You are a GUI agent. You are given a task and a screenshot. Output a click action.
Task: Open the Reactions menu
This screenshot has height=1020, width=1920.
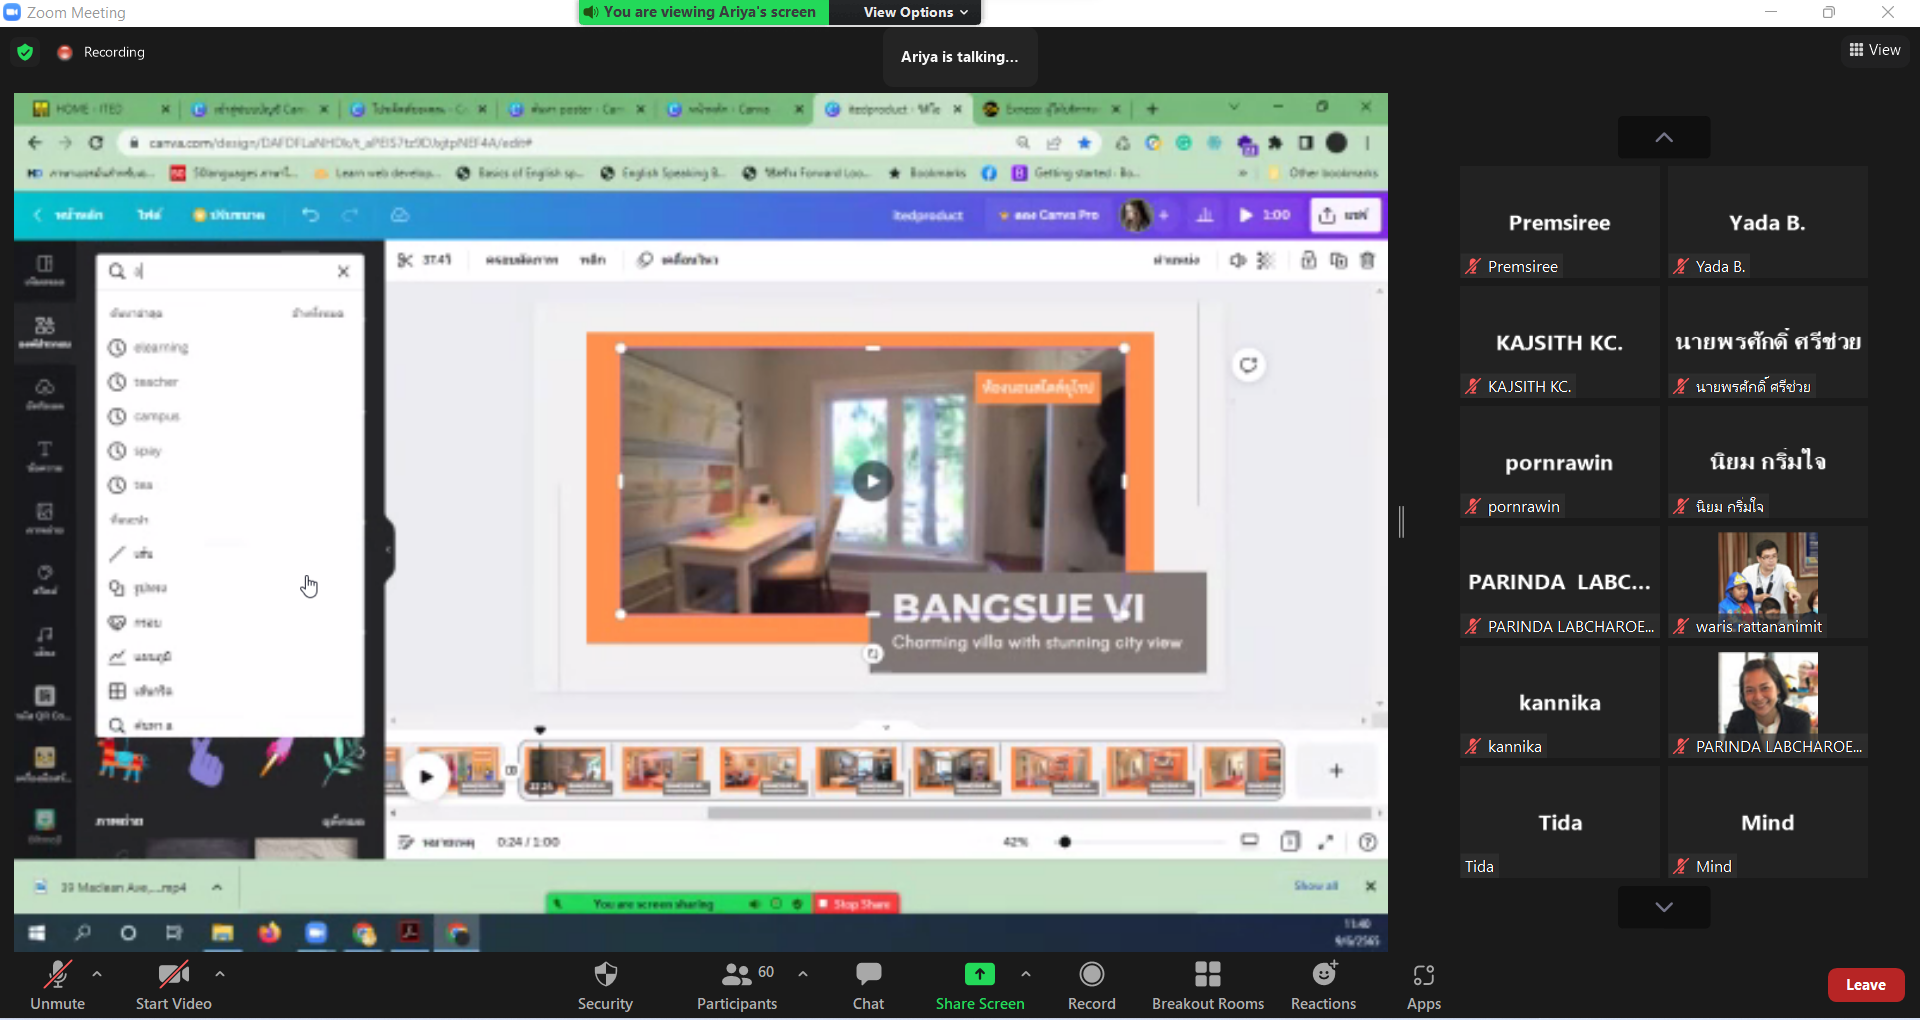tap(1323, 985)
